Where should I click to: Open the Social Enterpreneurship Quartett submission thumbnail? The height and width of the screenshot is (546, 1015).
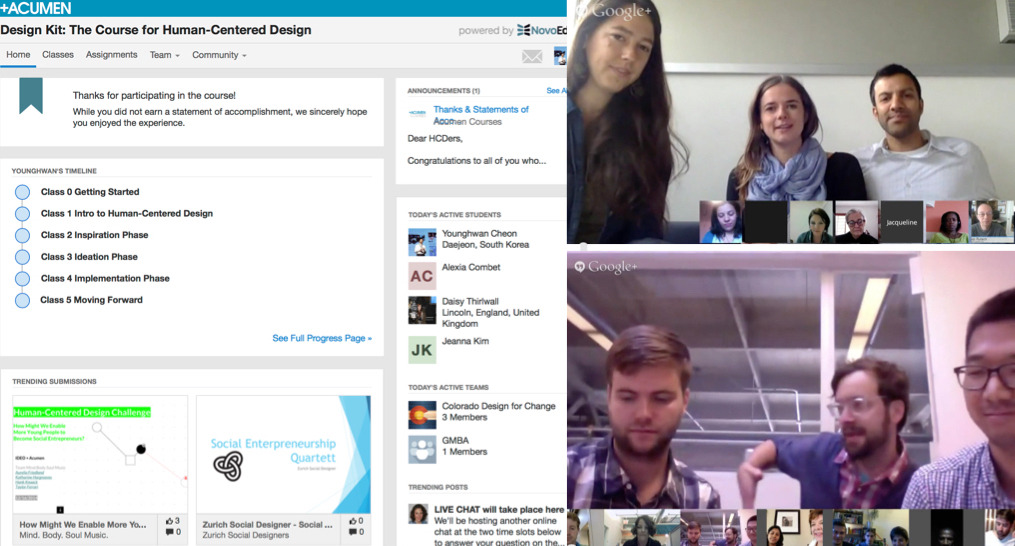pyautogui.click(x=284, y=455)
